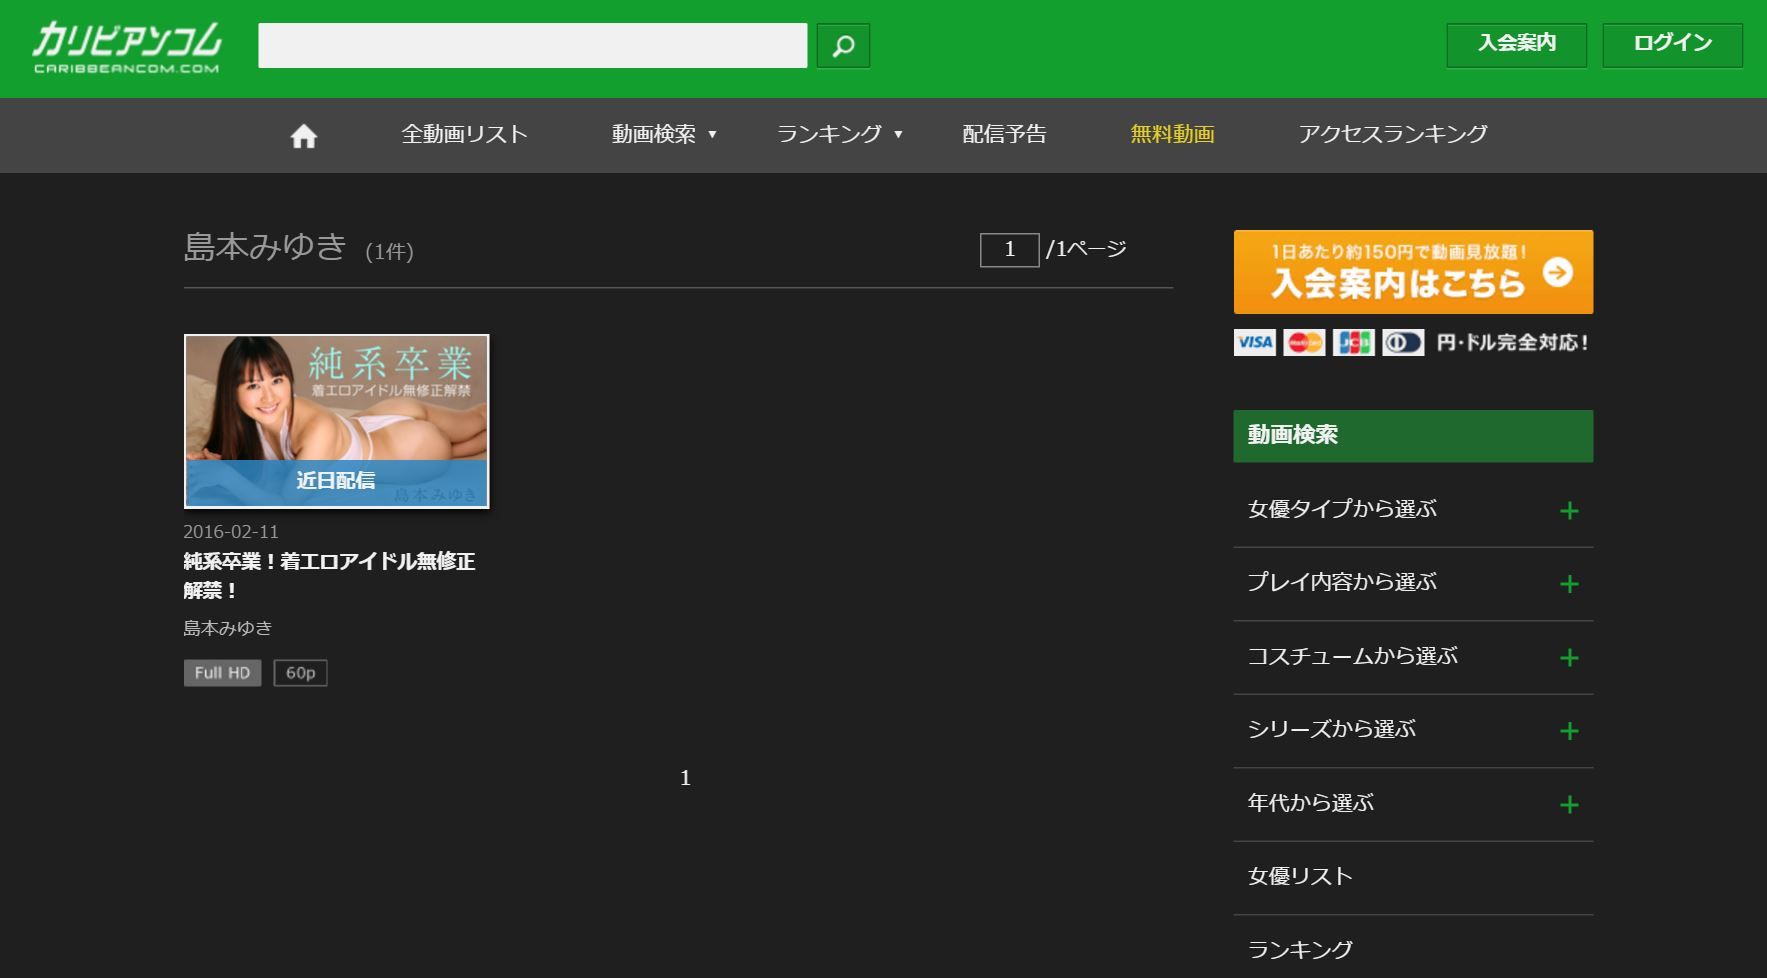
Task: Click the Caribbeancom logo
Action: coord(127,47)
